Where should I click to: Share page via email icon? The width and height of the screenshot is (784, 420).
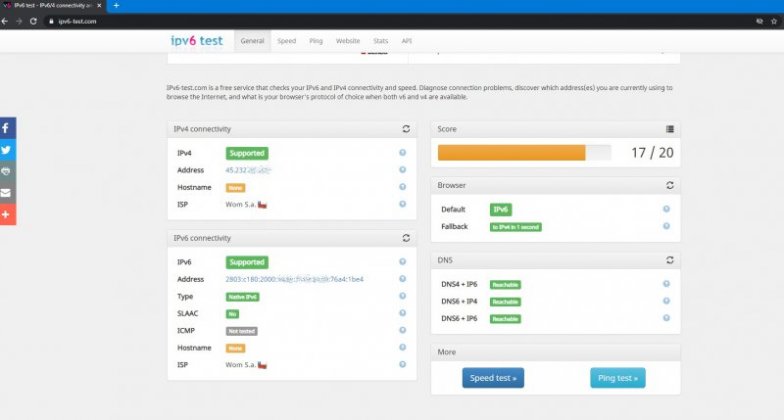(x=8, y=192)
